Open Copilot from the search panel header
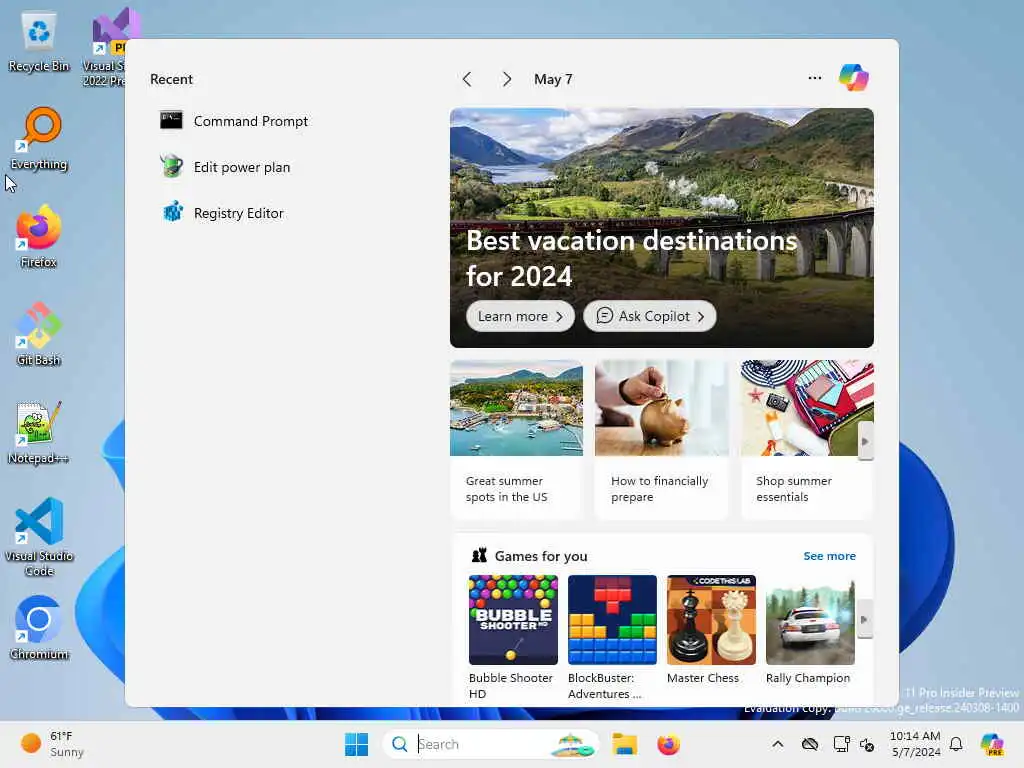This screenshot has height=768, width=1024. [854, 78]
